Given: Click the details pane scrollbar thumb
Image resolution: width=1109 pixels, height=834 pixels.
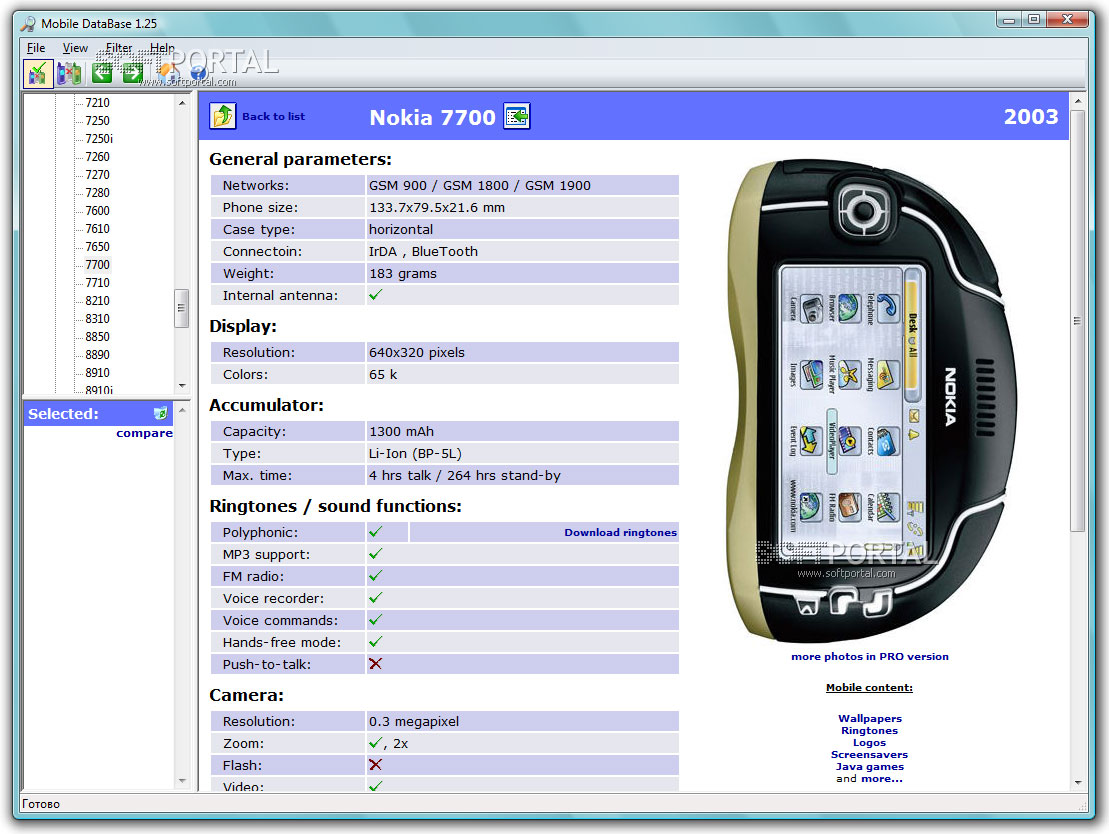Looking at the screenshot, I should tap(1077, 320).
